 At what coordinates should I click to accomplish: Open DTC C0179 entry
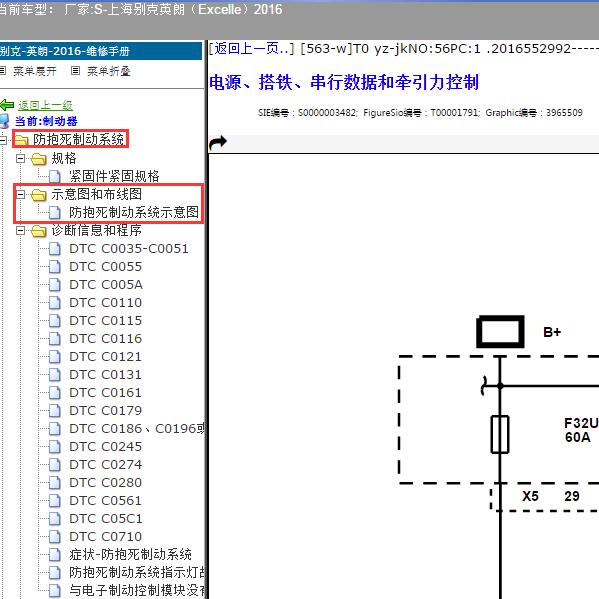[x=106, y=410]
